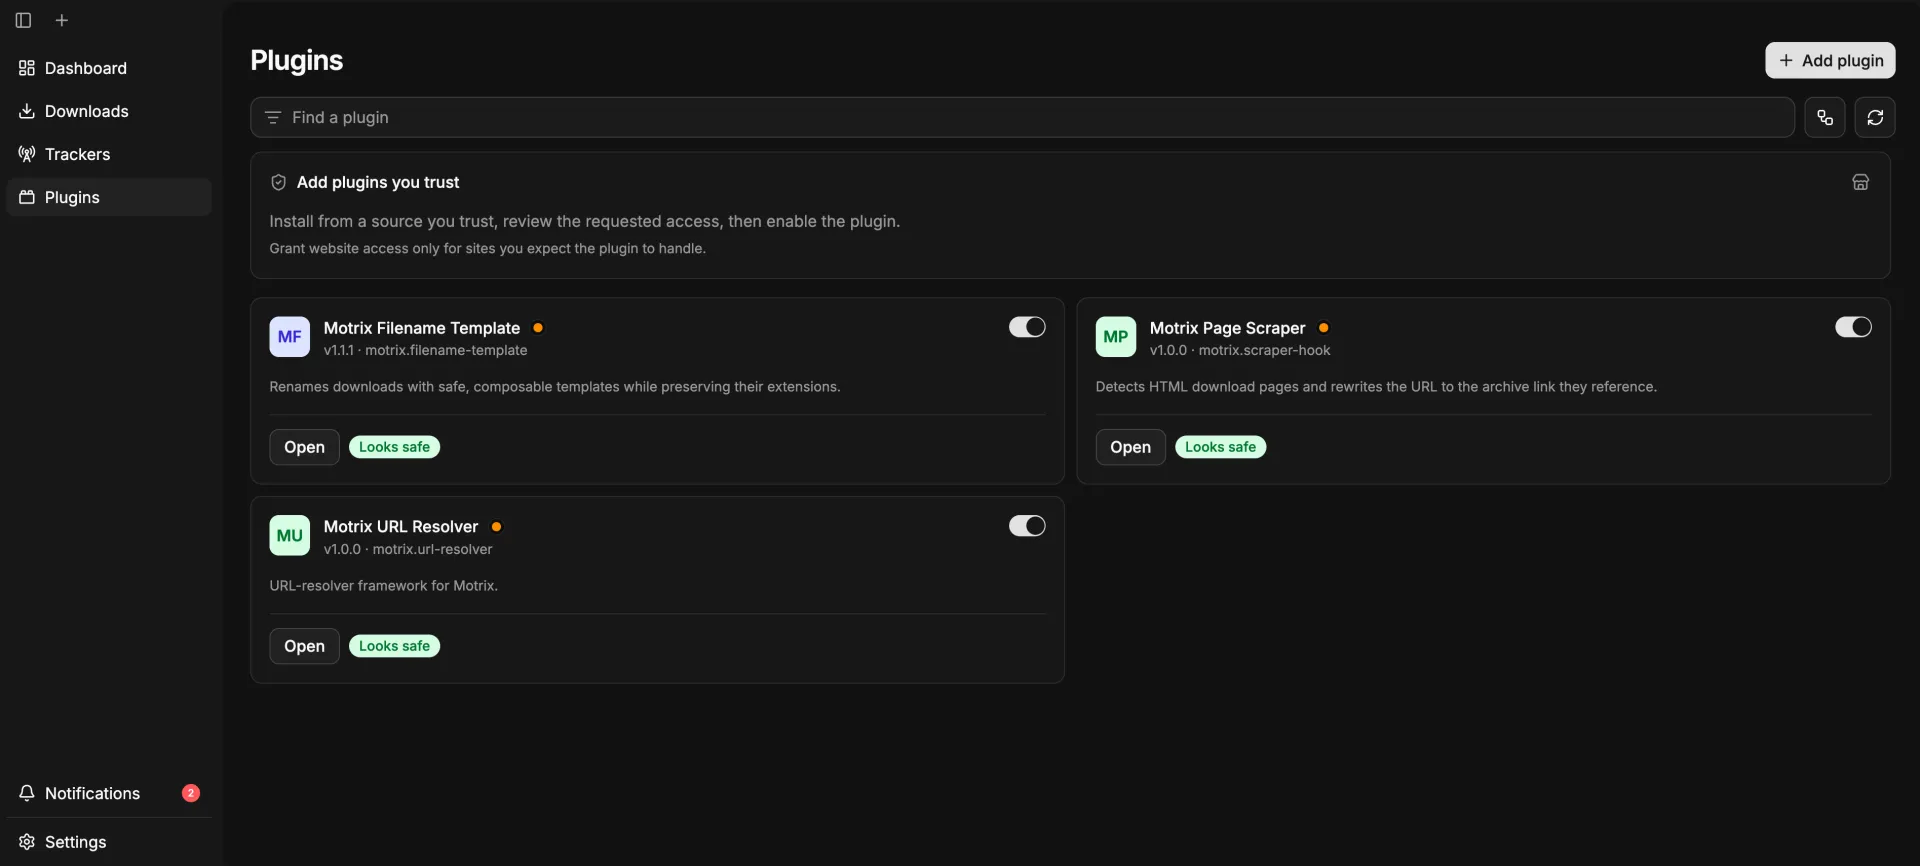Refresh the plugin list
Screen dimensions: 1920x866
coord(1875,117)
